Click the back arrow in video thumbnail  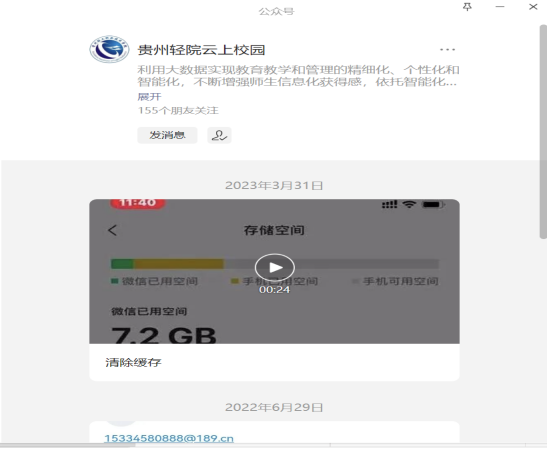coord(112,230)
